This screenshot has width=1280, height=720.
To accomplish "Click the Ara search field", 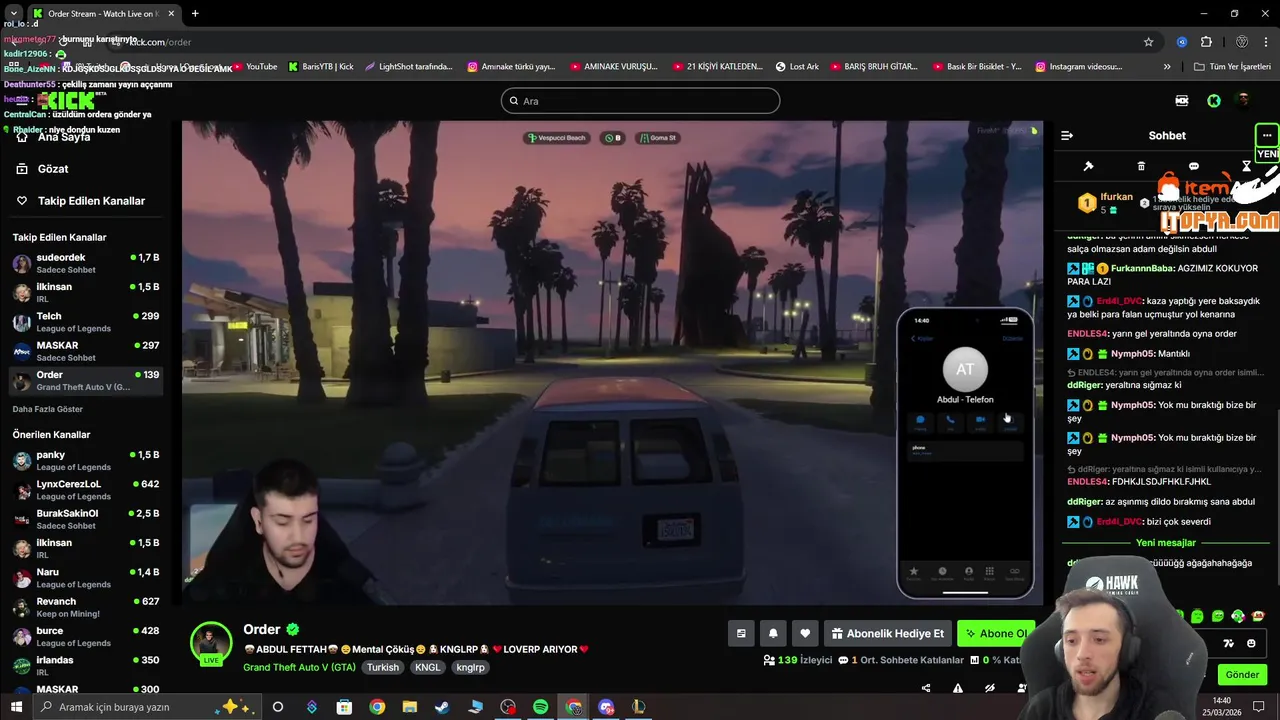I will click(x=640, y=101).
